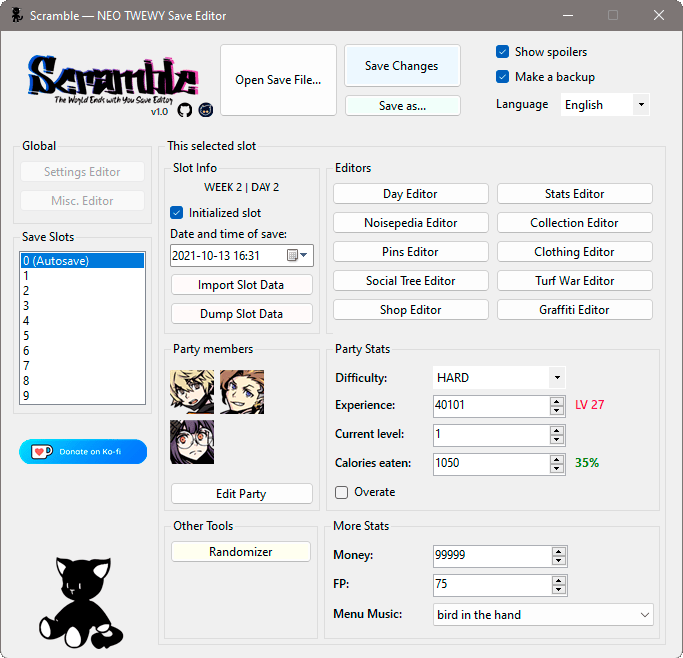The height and width of the screenshot is (658, 683).
Task: Open the Language dropdown
Action: click(605, 105)
